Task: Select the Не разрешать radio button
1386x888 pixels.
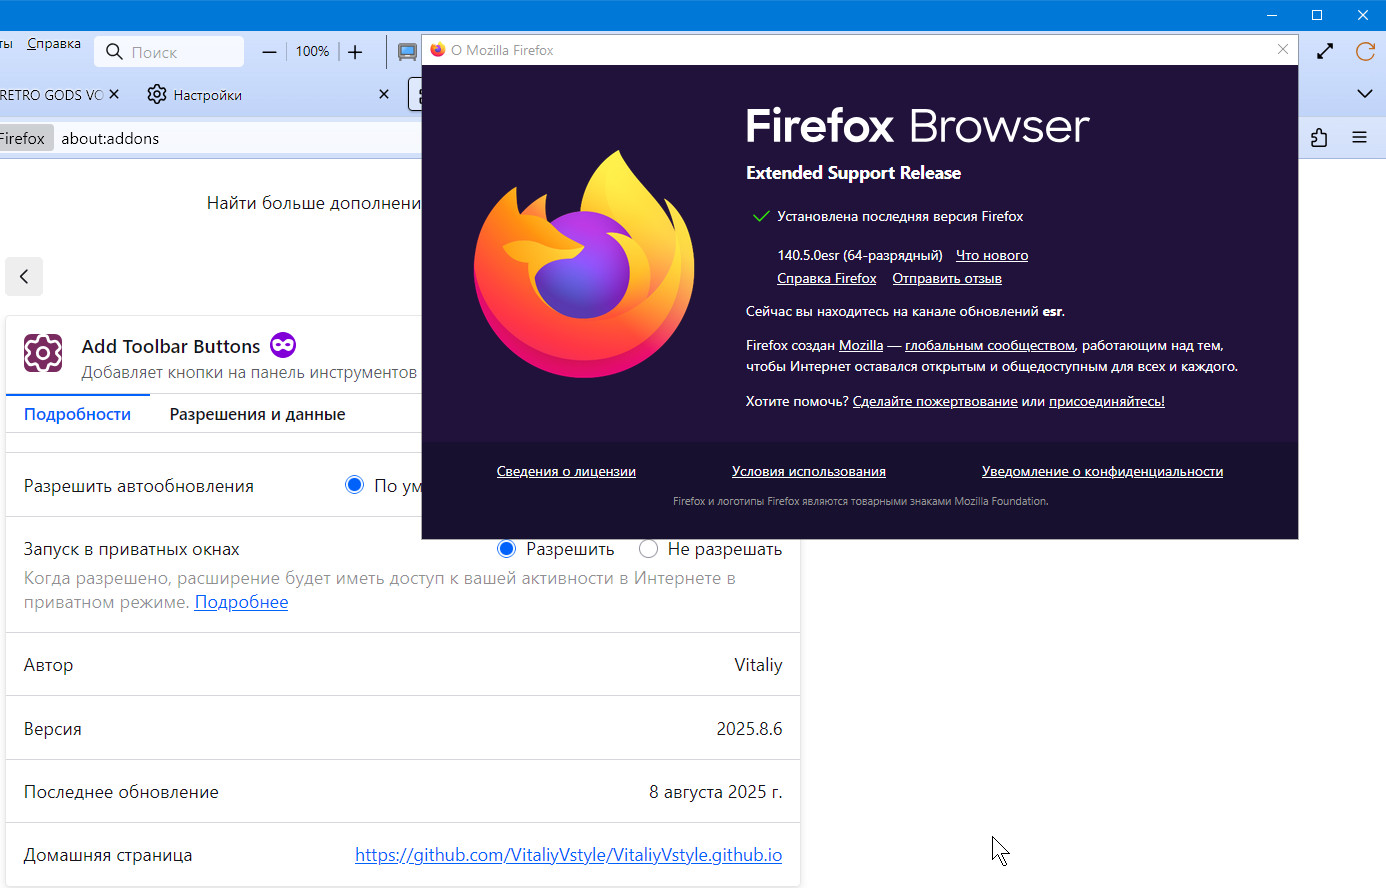Action: click(648, 549)
